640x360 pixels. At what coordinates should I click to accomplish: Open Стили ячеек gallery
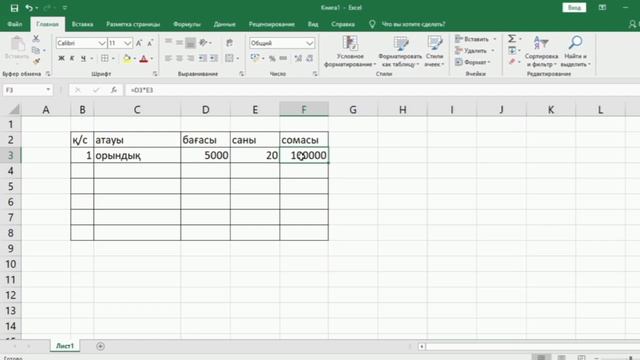(434, 51)
